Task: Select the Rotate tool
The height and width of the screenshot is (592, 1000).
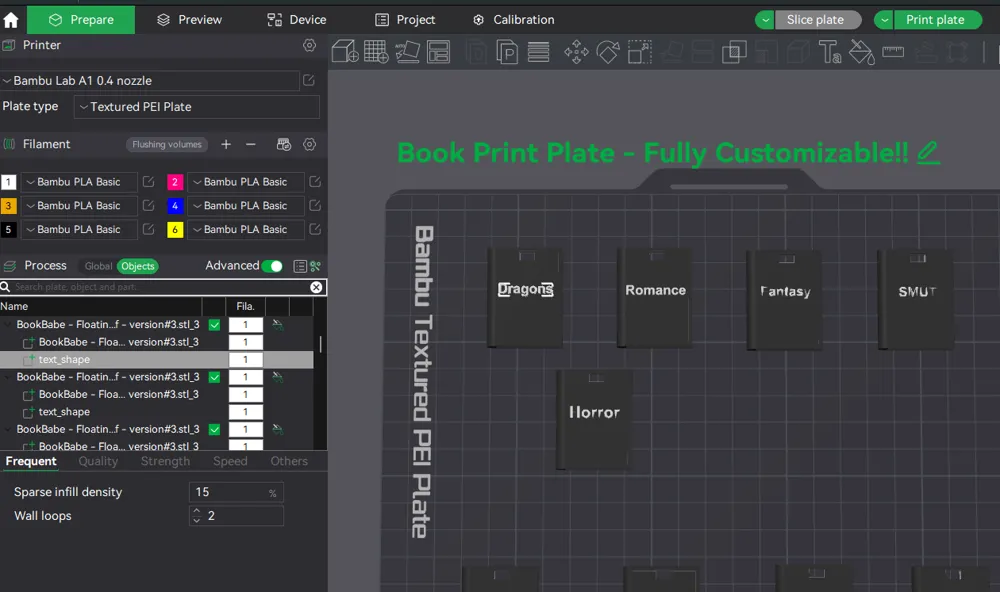Action: (608, 52)
